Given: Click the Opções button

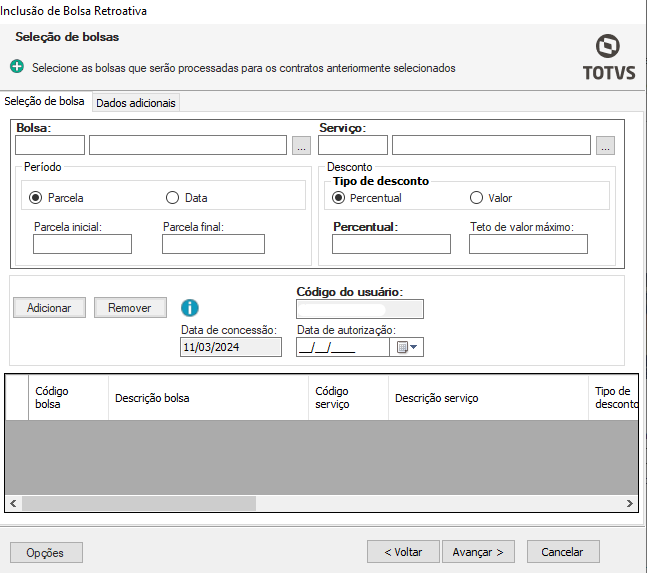Looking at the screenshot, I should point(46,552).
